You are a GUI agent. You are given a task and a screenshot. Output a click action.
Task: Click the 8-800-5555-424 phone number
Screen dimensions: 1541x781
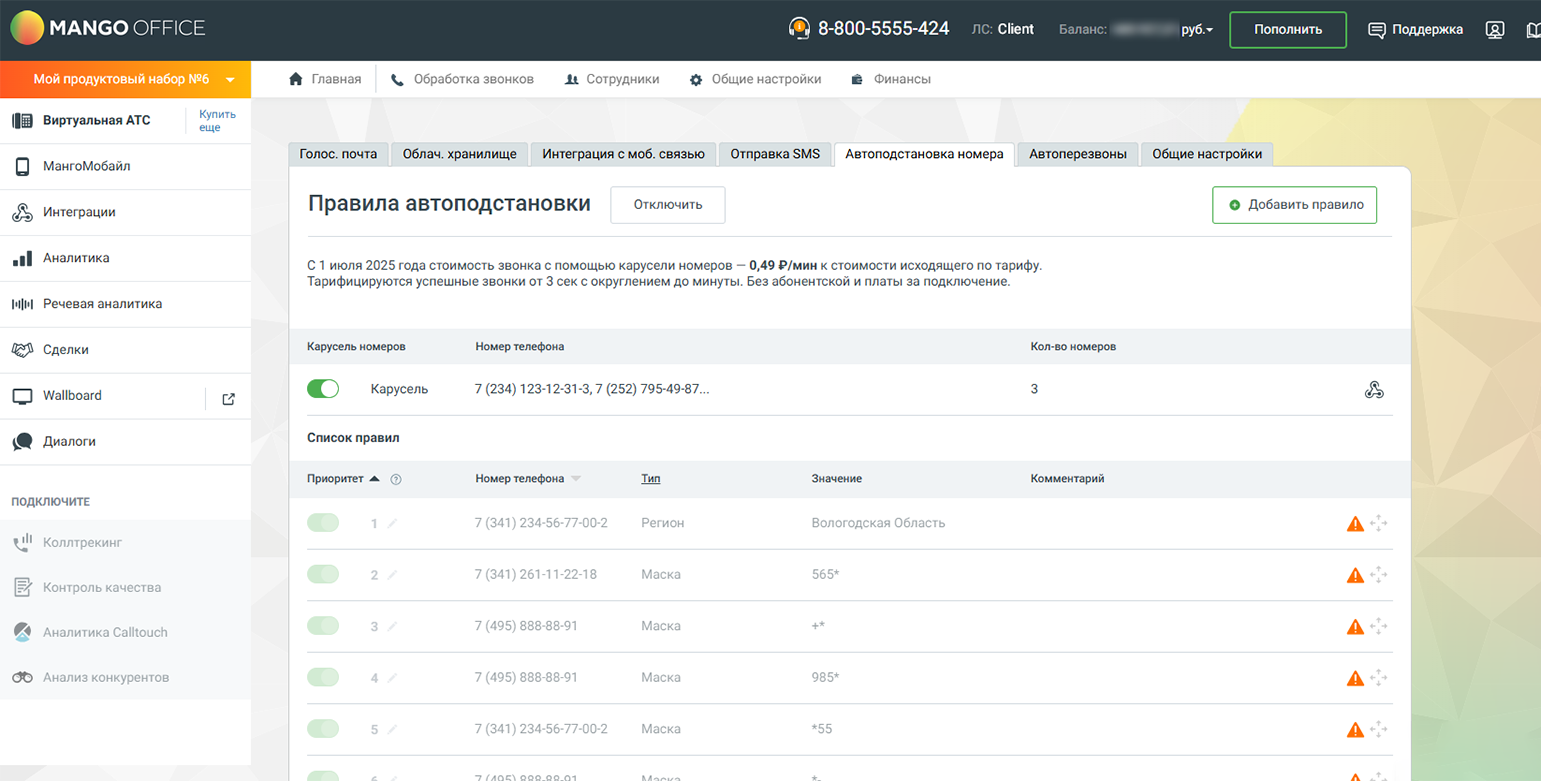[883, 29]
